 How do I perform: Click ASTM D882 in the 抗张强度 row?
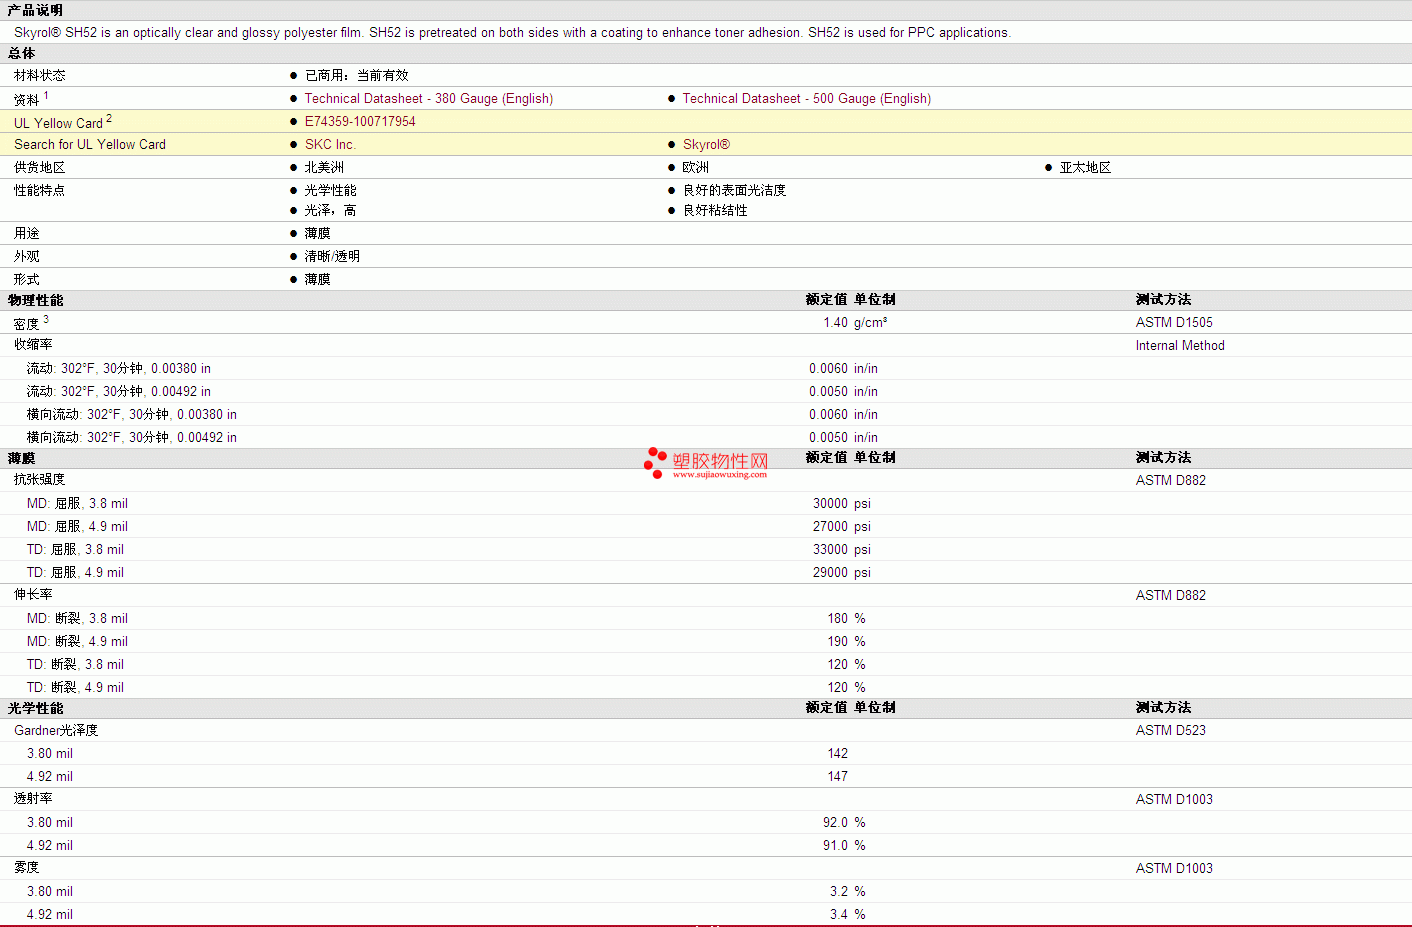coord(1171,480)
